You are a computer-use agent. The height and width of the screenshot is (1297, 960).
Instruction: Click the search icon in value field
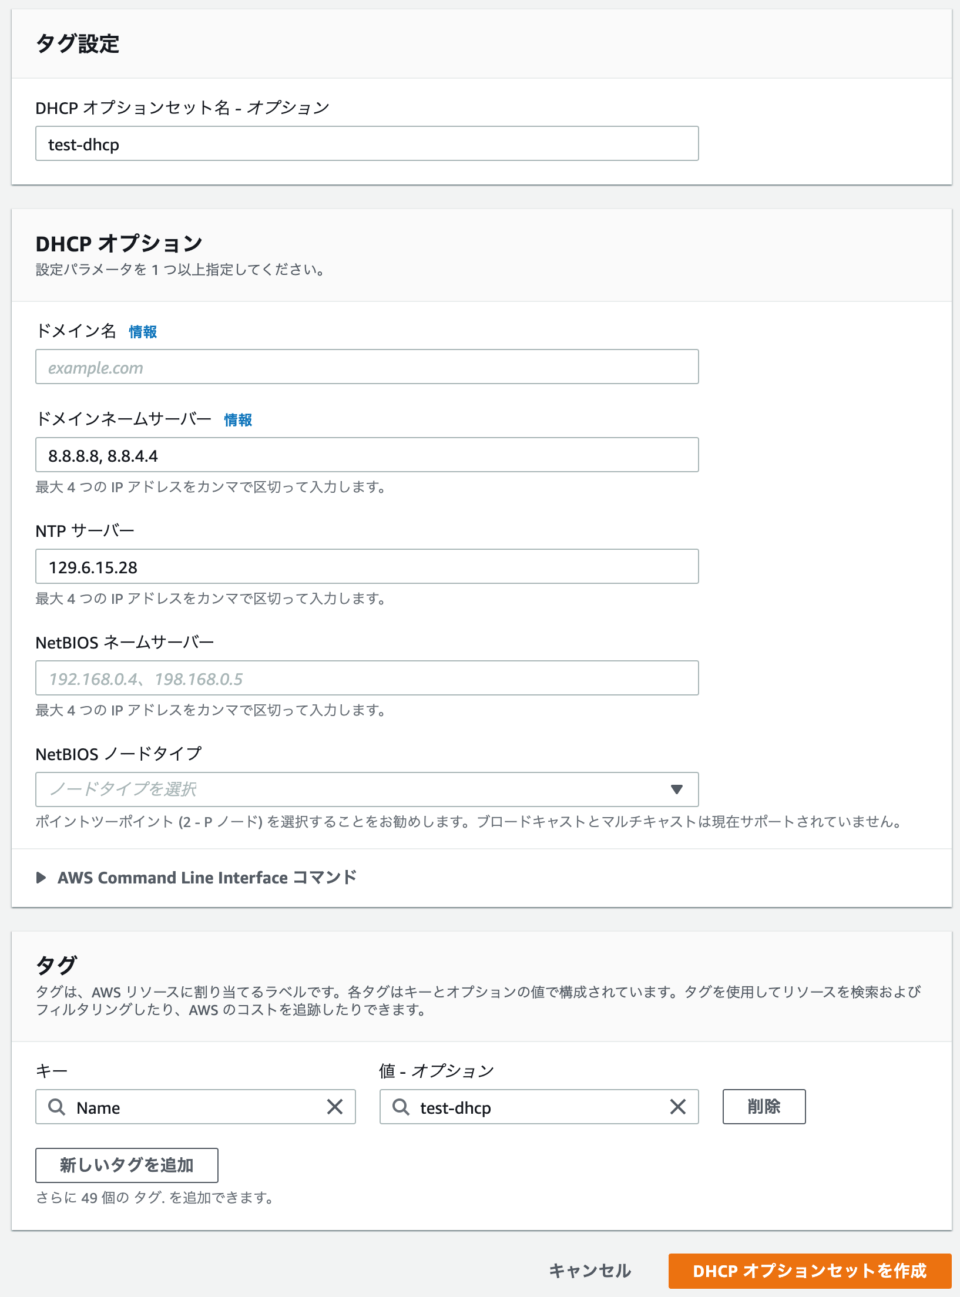(x=401, y=1107)
